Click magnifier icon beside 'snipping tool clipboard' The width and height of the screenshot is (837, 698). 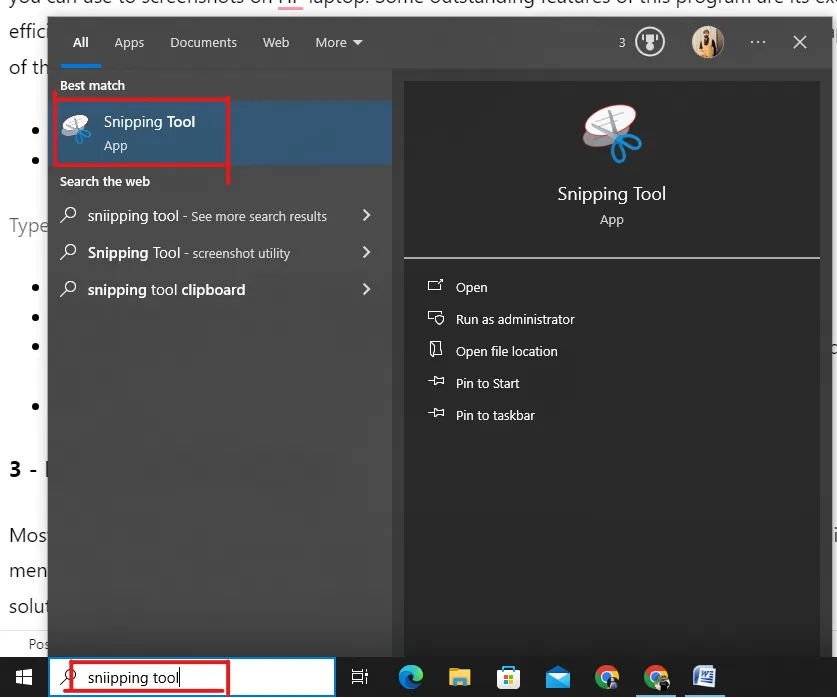(x=68, y=288)
